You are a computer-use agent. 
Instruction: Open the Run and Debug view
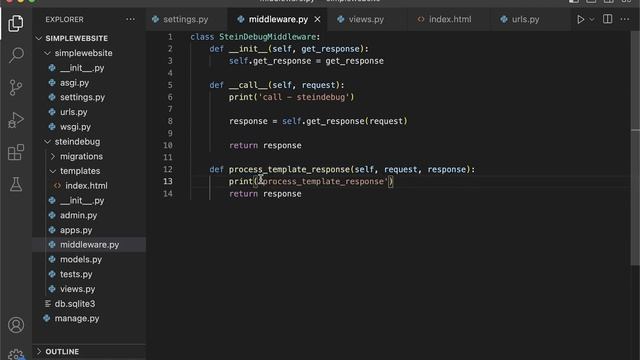click(x=16, y=120)
